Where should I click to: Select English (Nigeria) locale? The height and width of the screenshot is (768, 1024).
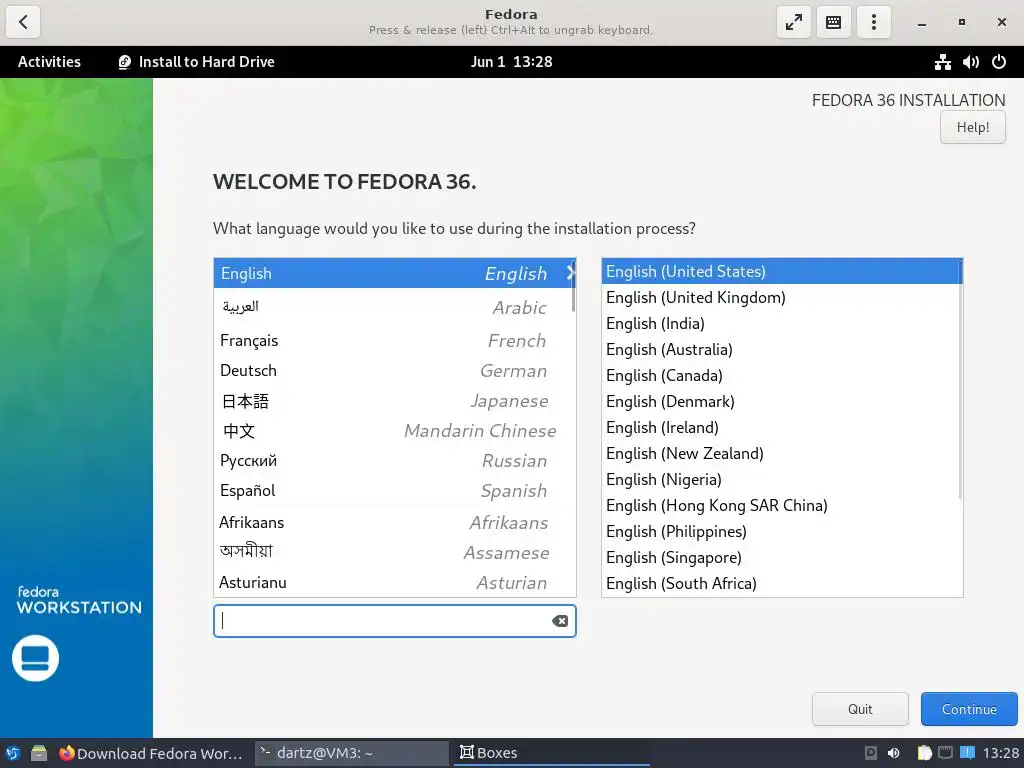point(782,479)
